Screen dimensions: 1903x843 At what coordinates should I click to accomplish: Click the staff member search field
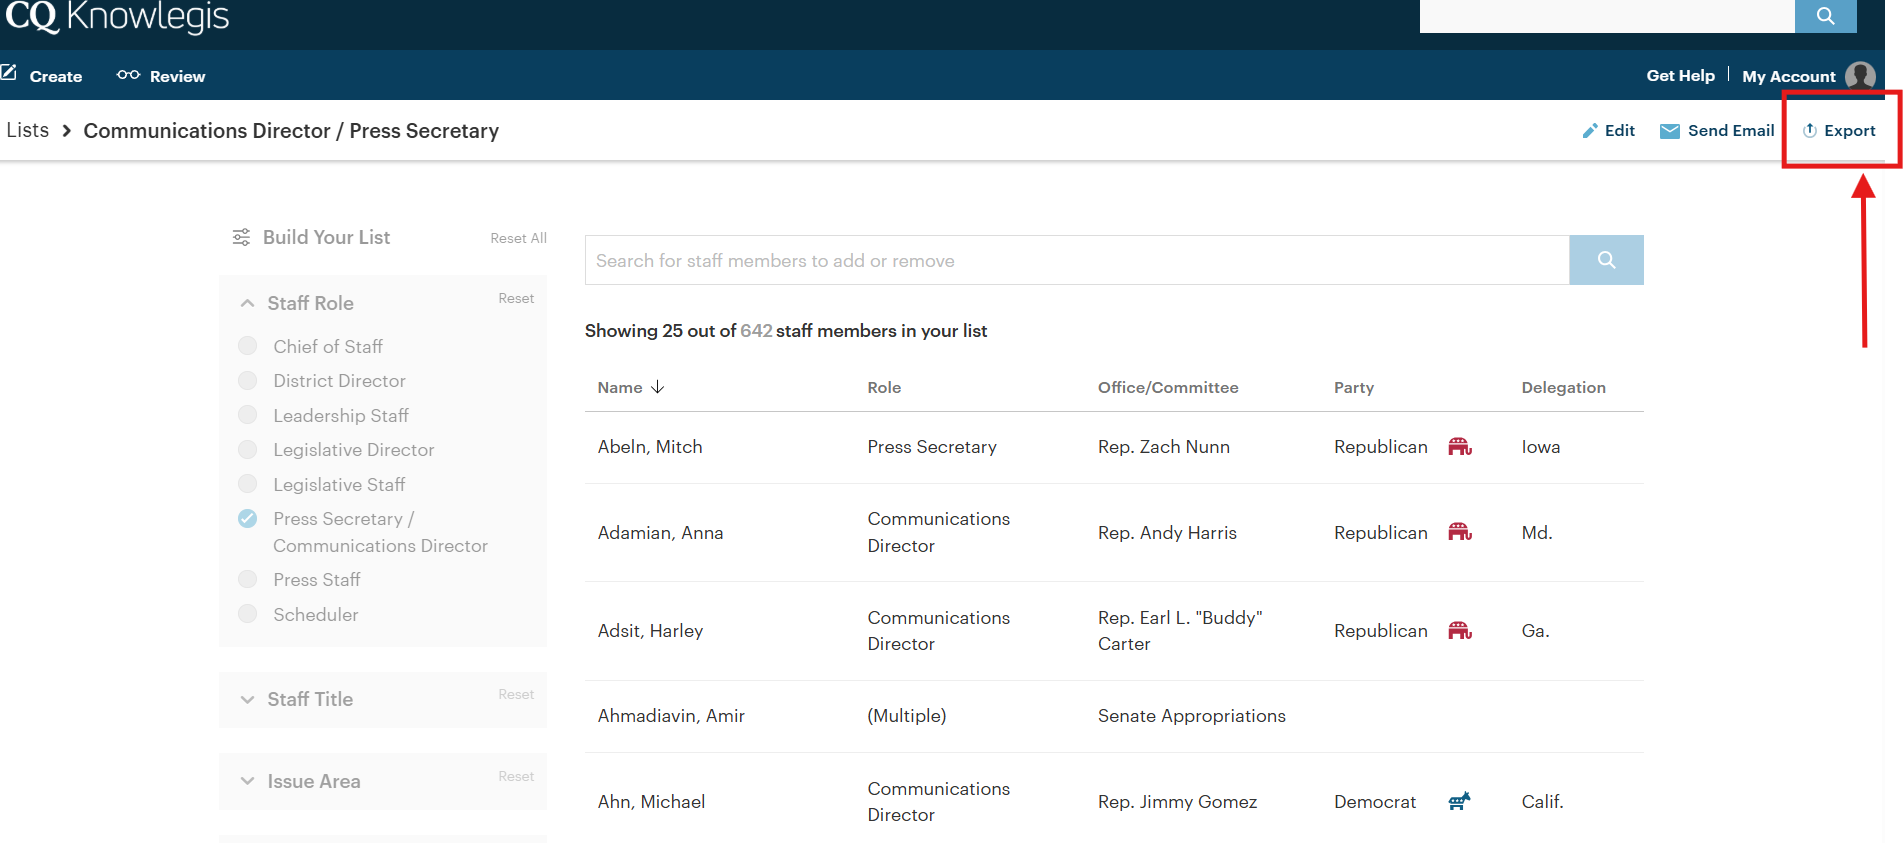point(1076,261)
